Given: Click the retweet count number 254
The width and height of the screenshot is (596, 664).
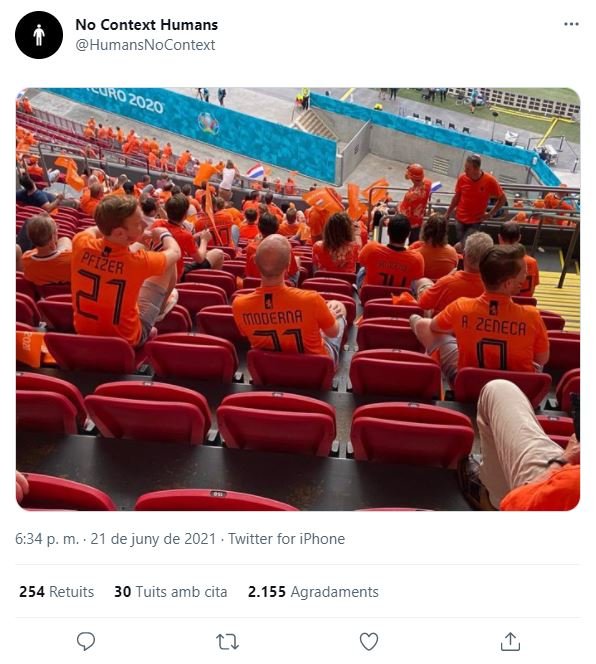Looking at the screenshot, I should click(x=32, y=592).
